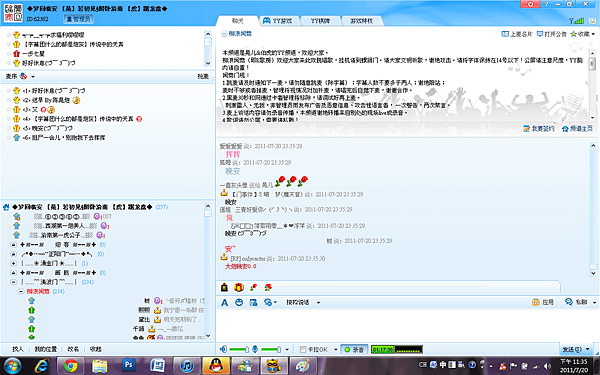Image resolution: width=600 pixels, height=375 pixels.
Task: Click the red gift box icon
Action: tap(239, 287)
